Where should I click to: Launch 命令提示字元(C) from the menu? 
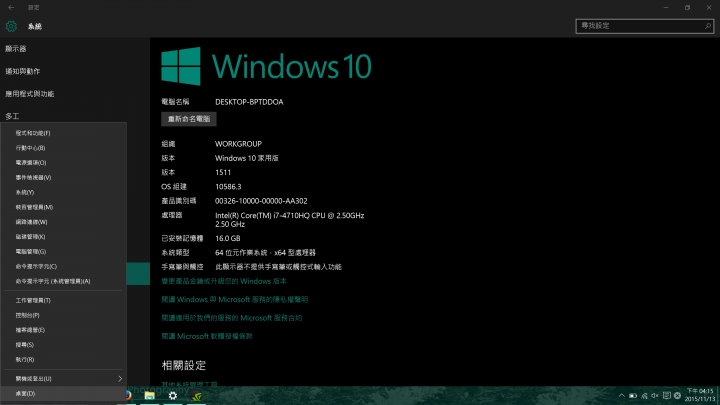point(63,266)
